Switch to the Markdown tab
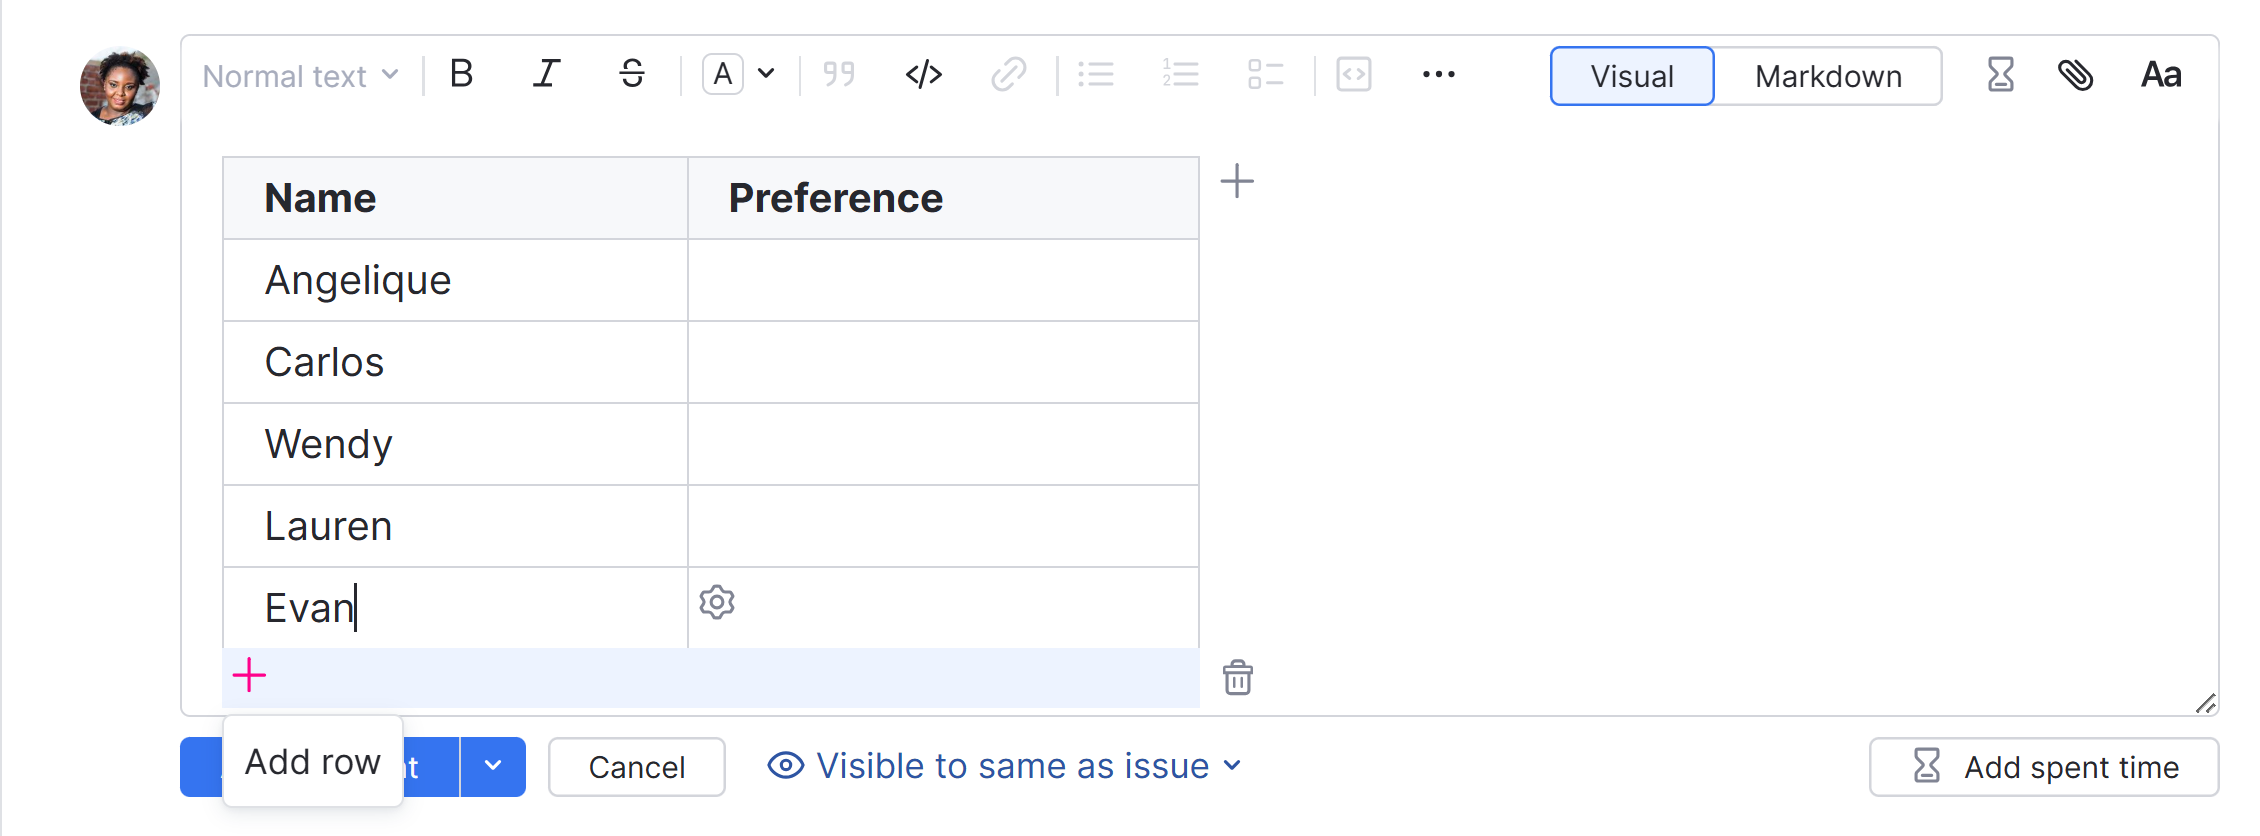Screen dimensions: 2260x836 [x=1828, y=76]
